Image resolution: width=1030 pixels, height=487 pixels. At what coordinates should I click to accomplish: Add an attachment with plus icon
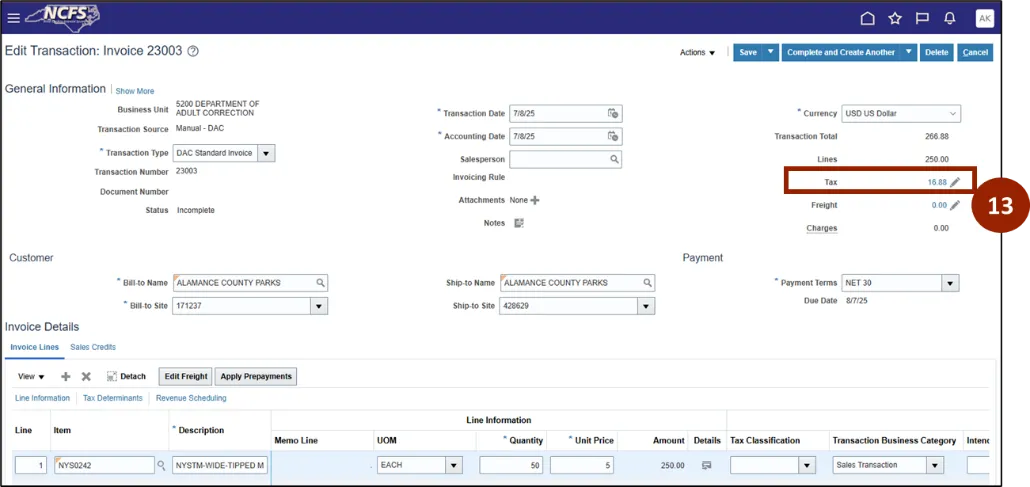535,200
